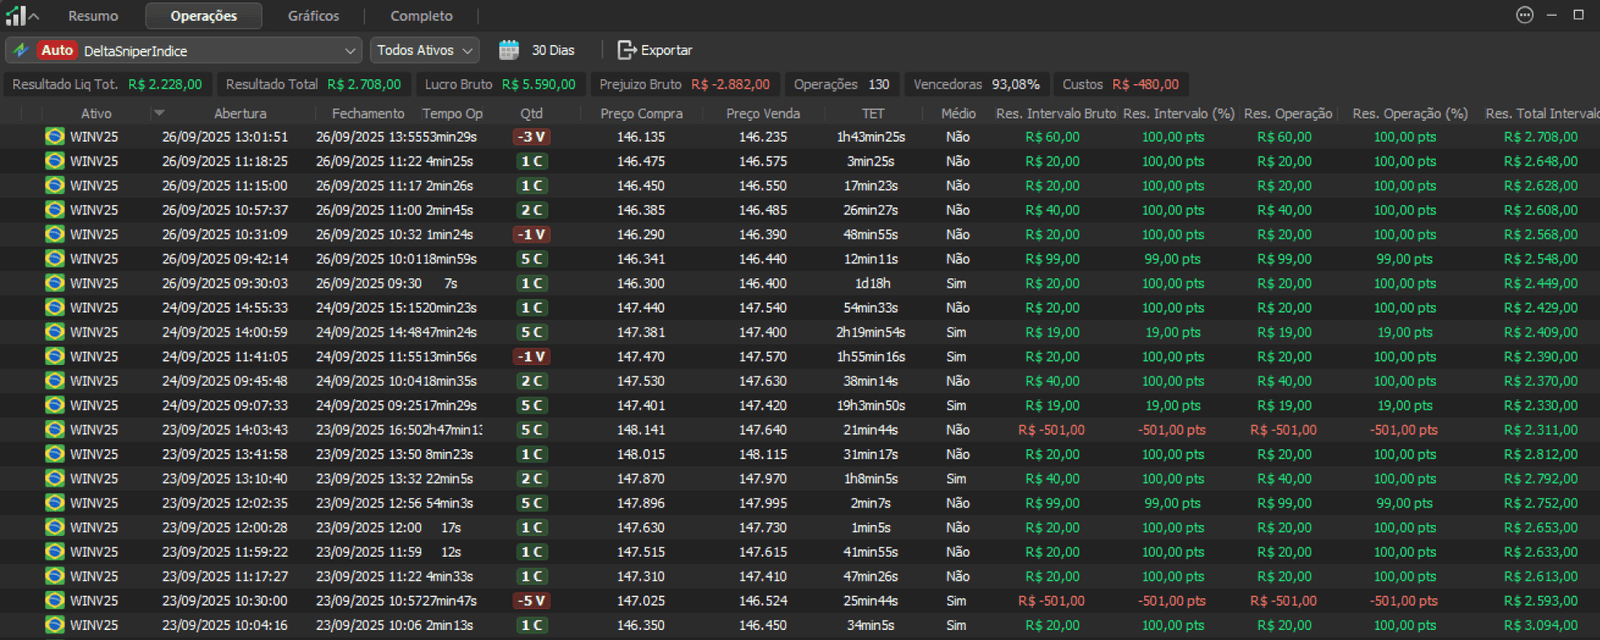Click the Exportar export icon
The width and height of the screenshot is (1600, 640).
click(x=627, y=50)
